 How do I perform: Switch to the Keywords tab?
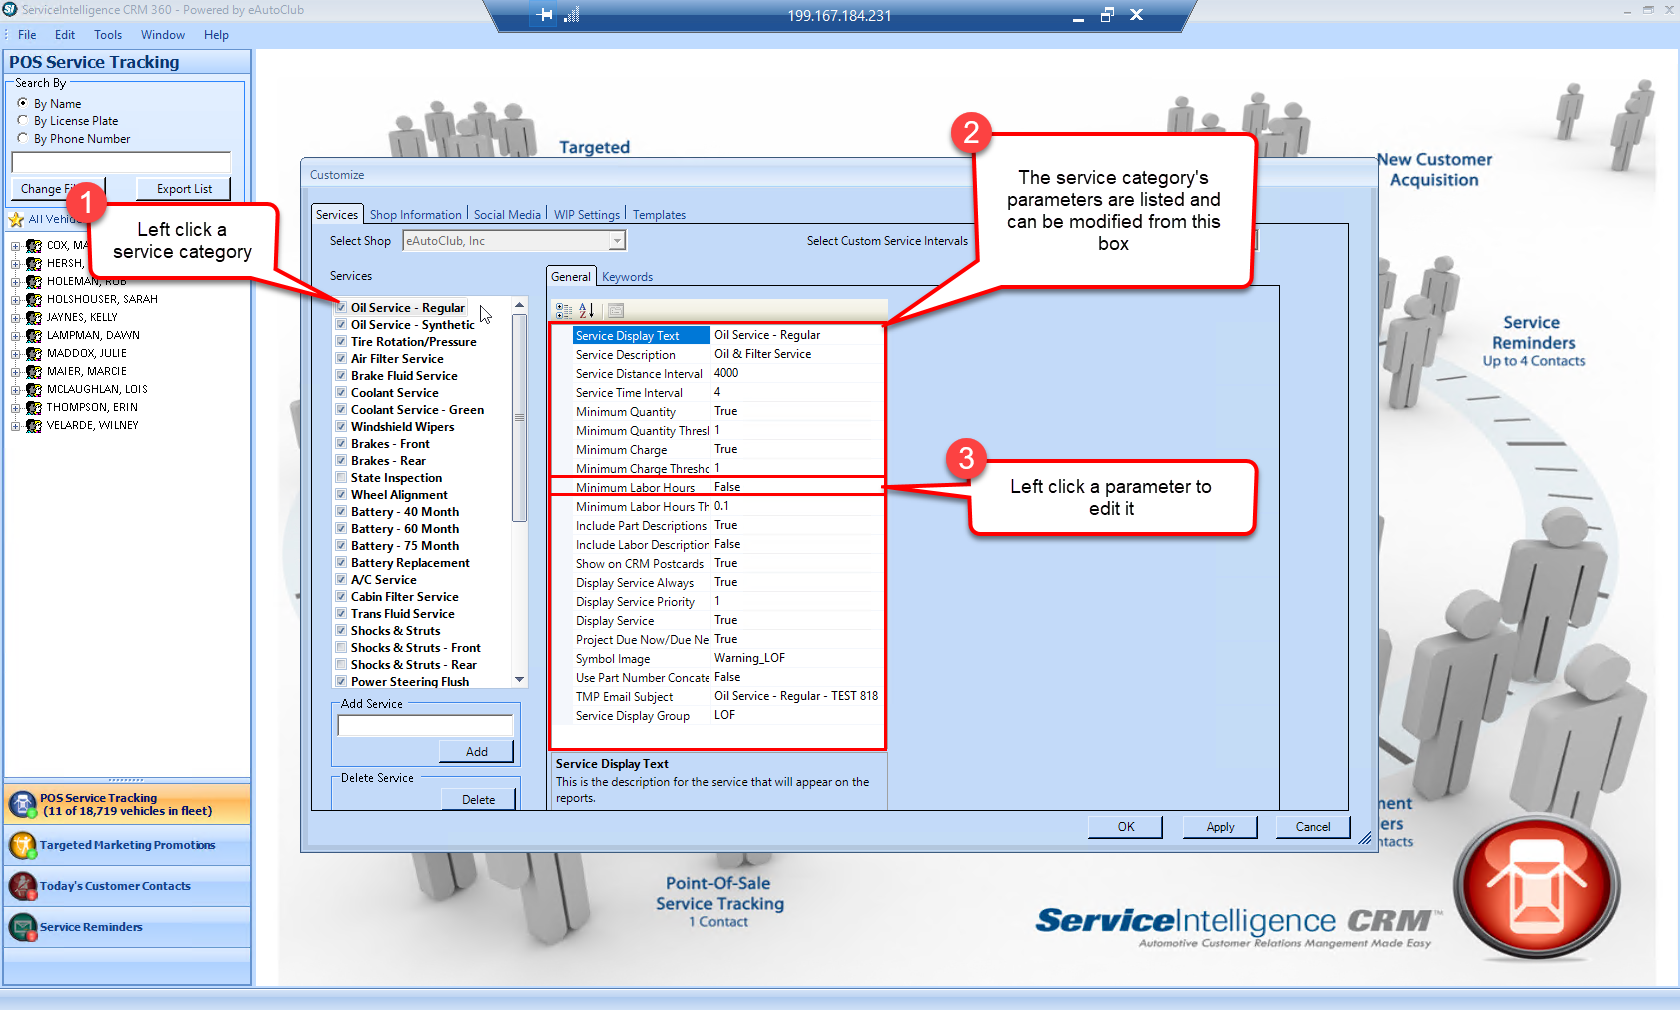coord(627,277)
